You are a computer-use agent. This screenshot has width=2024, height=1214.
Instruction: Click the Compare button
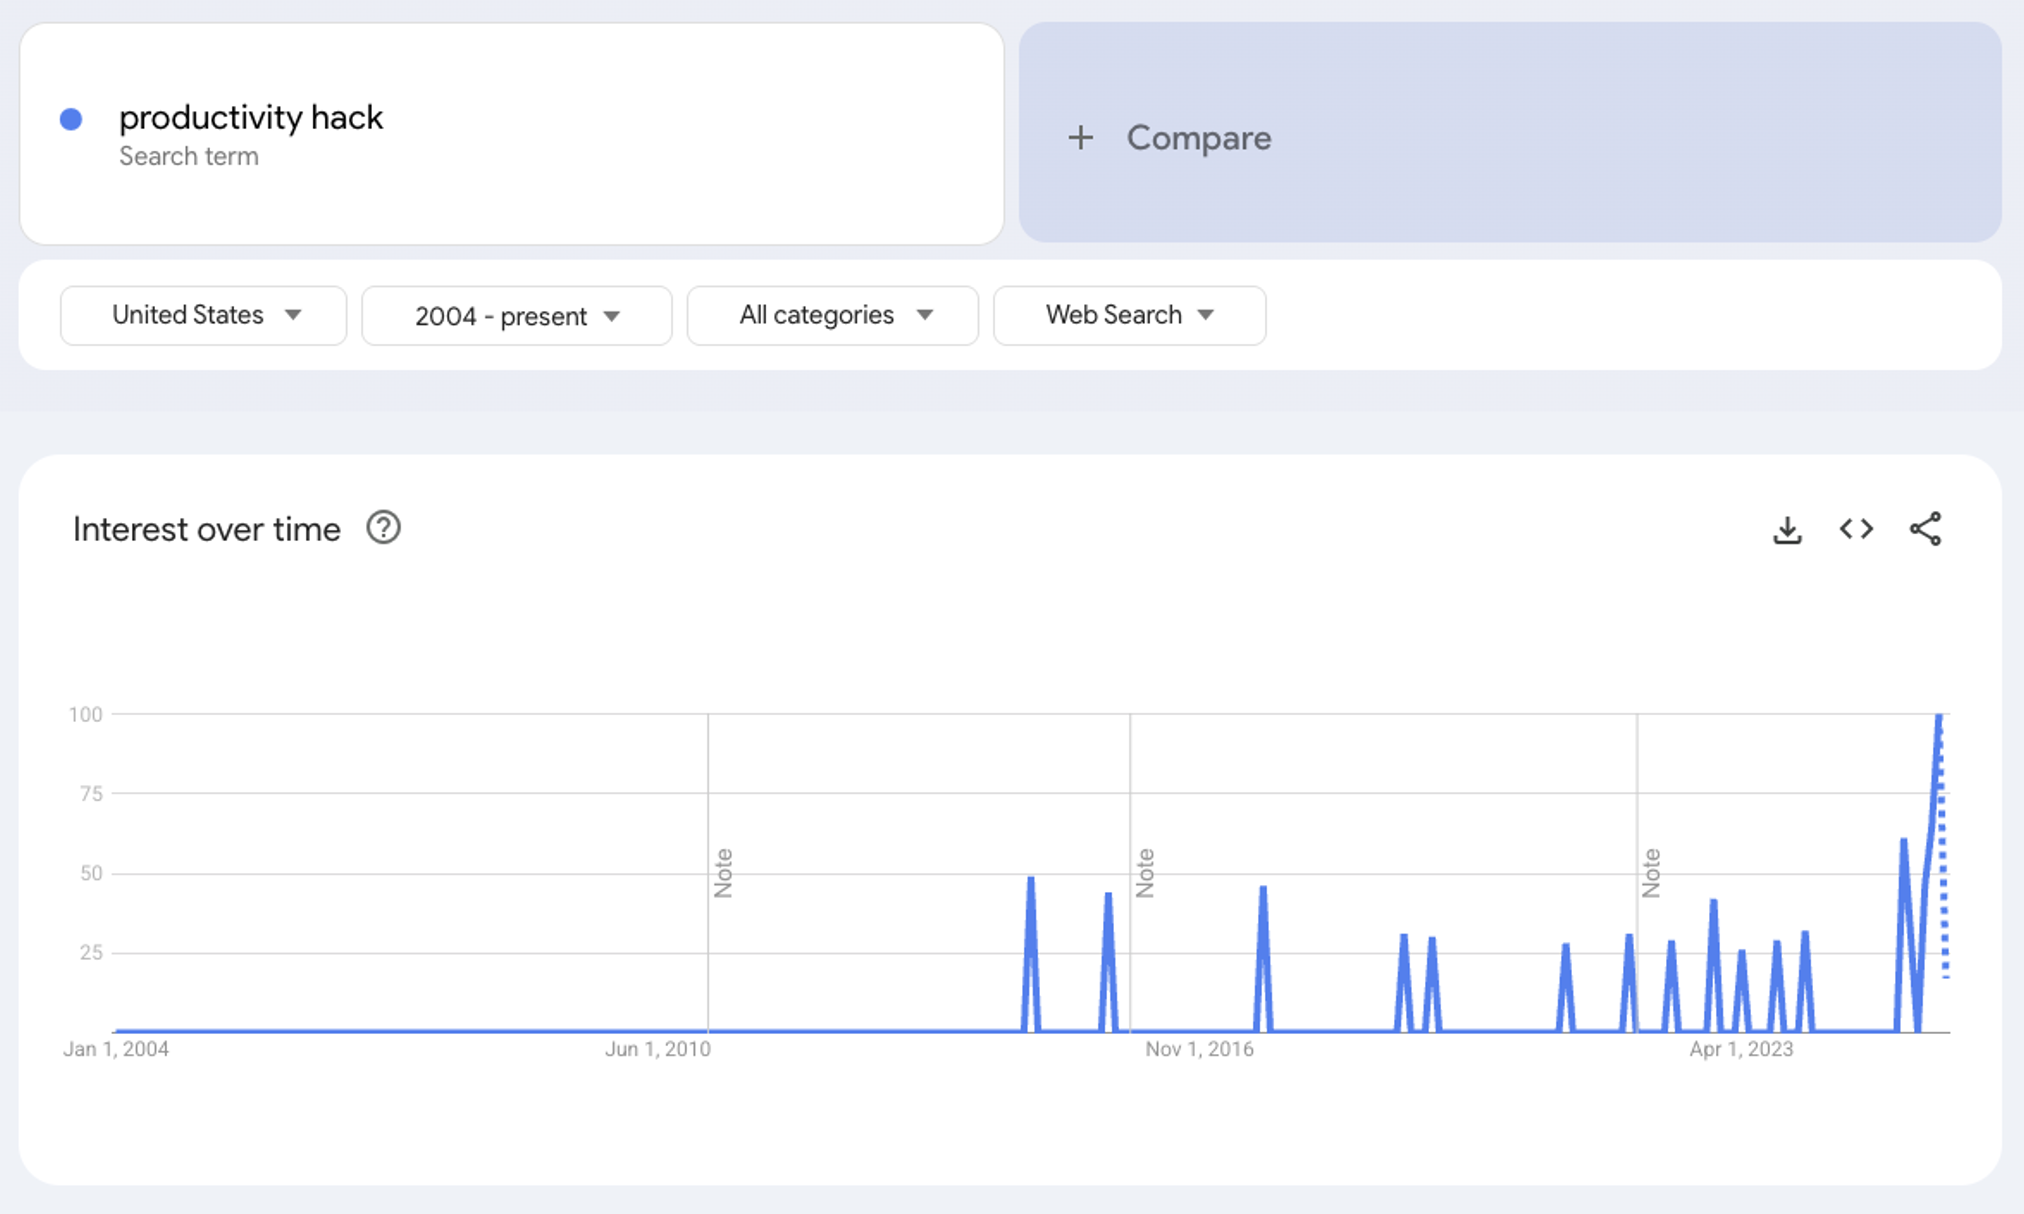[1198, 138]
